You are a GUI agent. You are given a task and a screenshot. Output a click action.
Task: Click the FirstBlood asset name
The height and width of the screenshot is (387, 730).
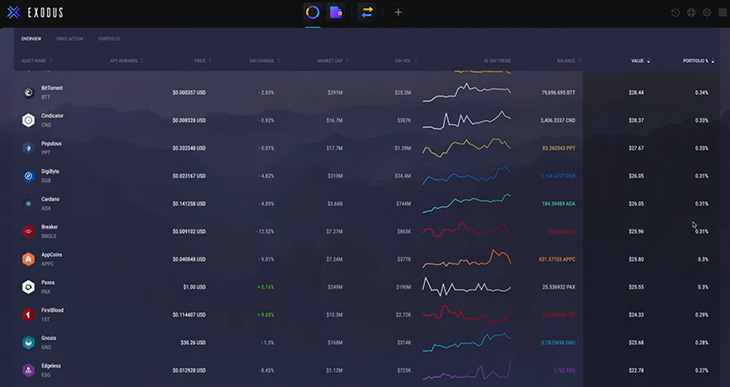coord(52,310)
